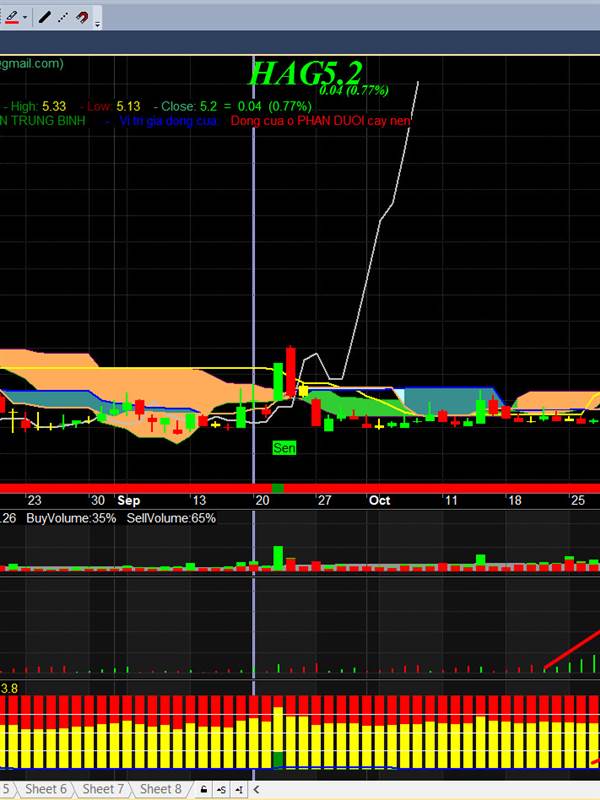Screen dimensions: 600x800
Task: Select the line color pen tool
Action: point(12,17)
